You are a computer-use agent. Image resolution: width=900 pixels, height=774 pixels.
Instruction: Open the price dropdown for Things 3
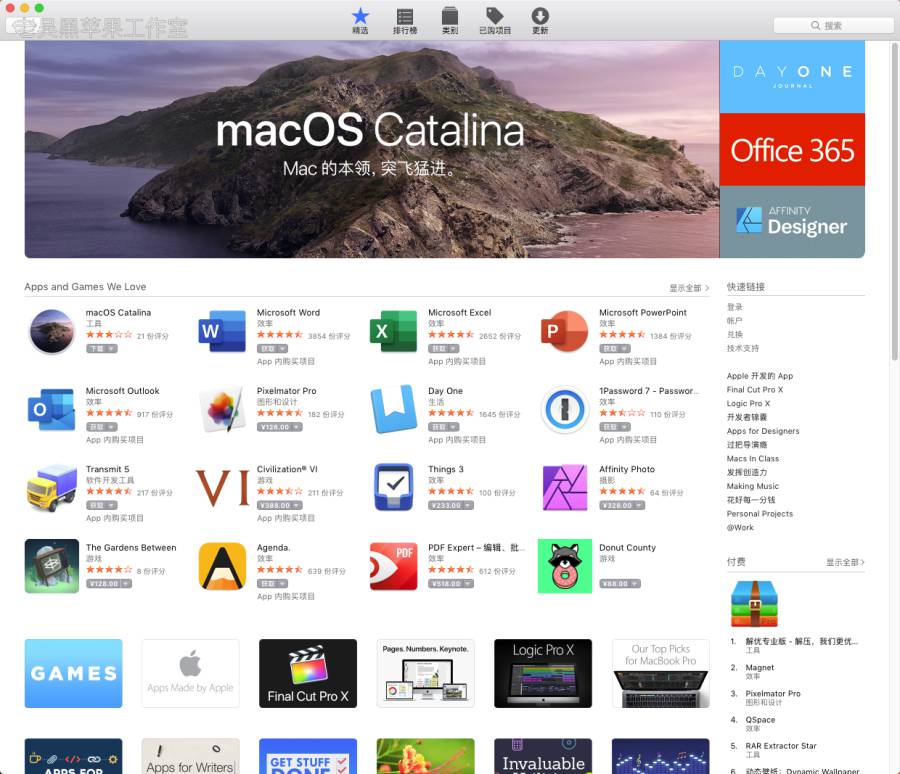pyautogui.click(x=451, y=505)
